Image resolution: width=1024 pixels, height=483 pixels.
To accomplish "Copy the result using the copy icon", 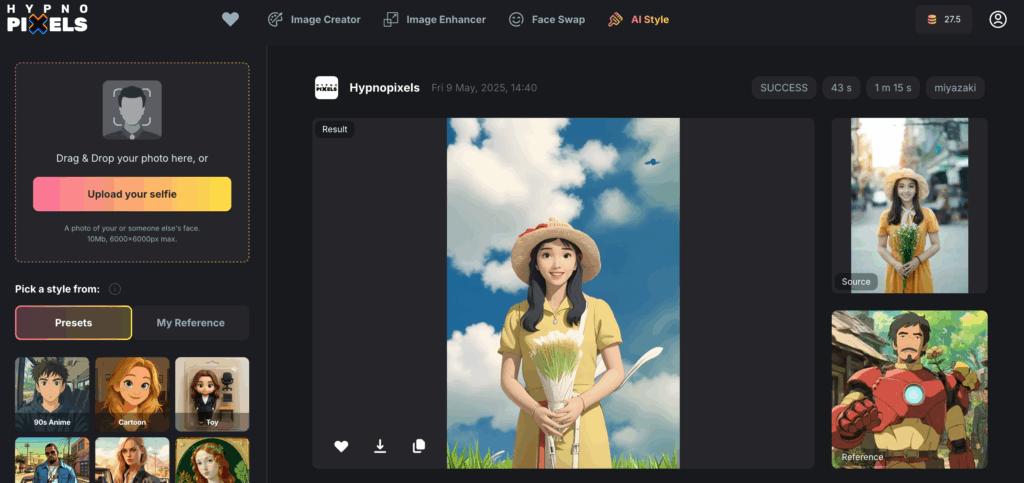I will point(419,446).
